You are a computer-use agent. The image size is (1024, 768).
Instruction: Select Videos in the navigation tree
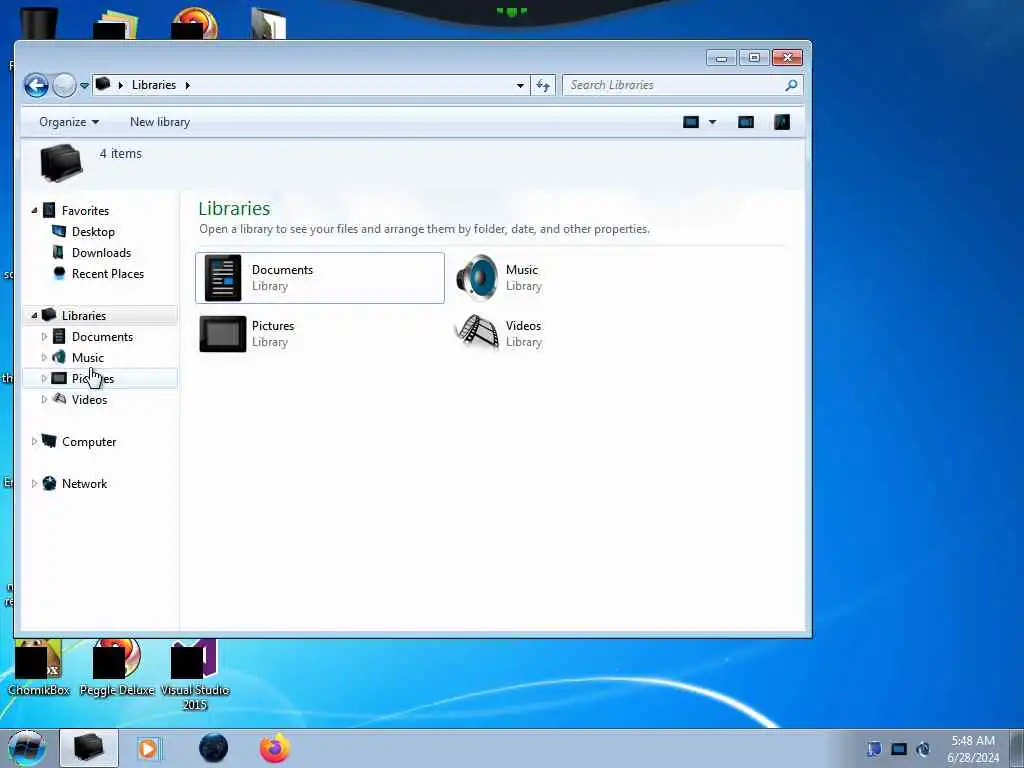89,400
